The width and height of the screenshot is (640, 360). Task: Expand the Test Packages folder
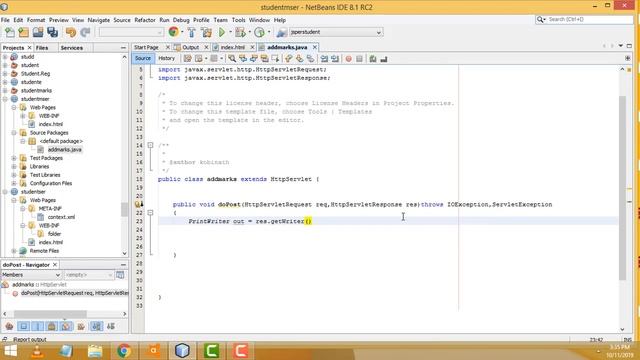14,158
